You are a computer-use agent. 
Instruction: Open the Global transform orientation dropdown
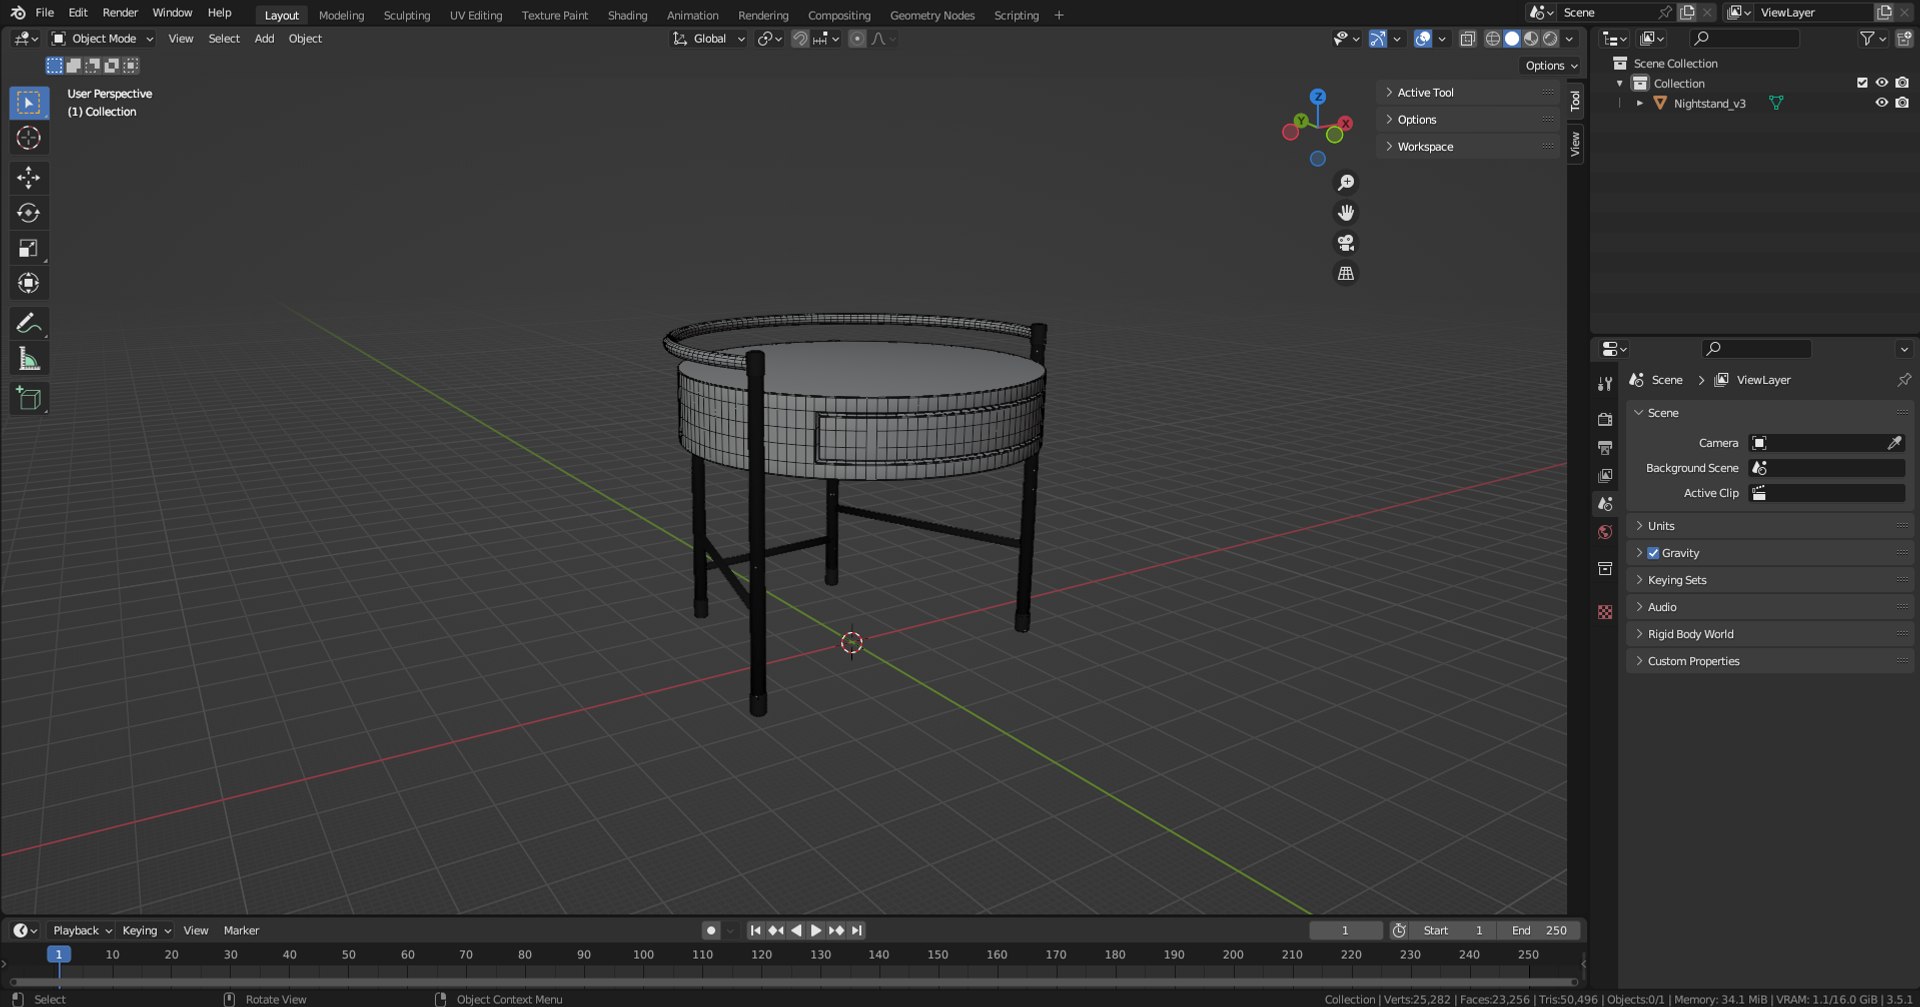708,38
